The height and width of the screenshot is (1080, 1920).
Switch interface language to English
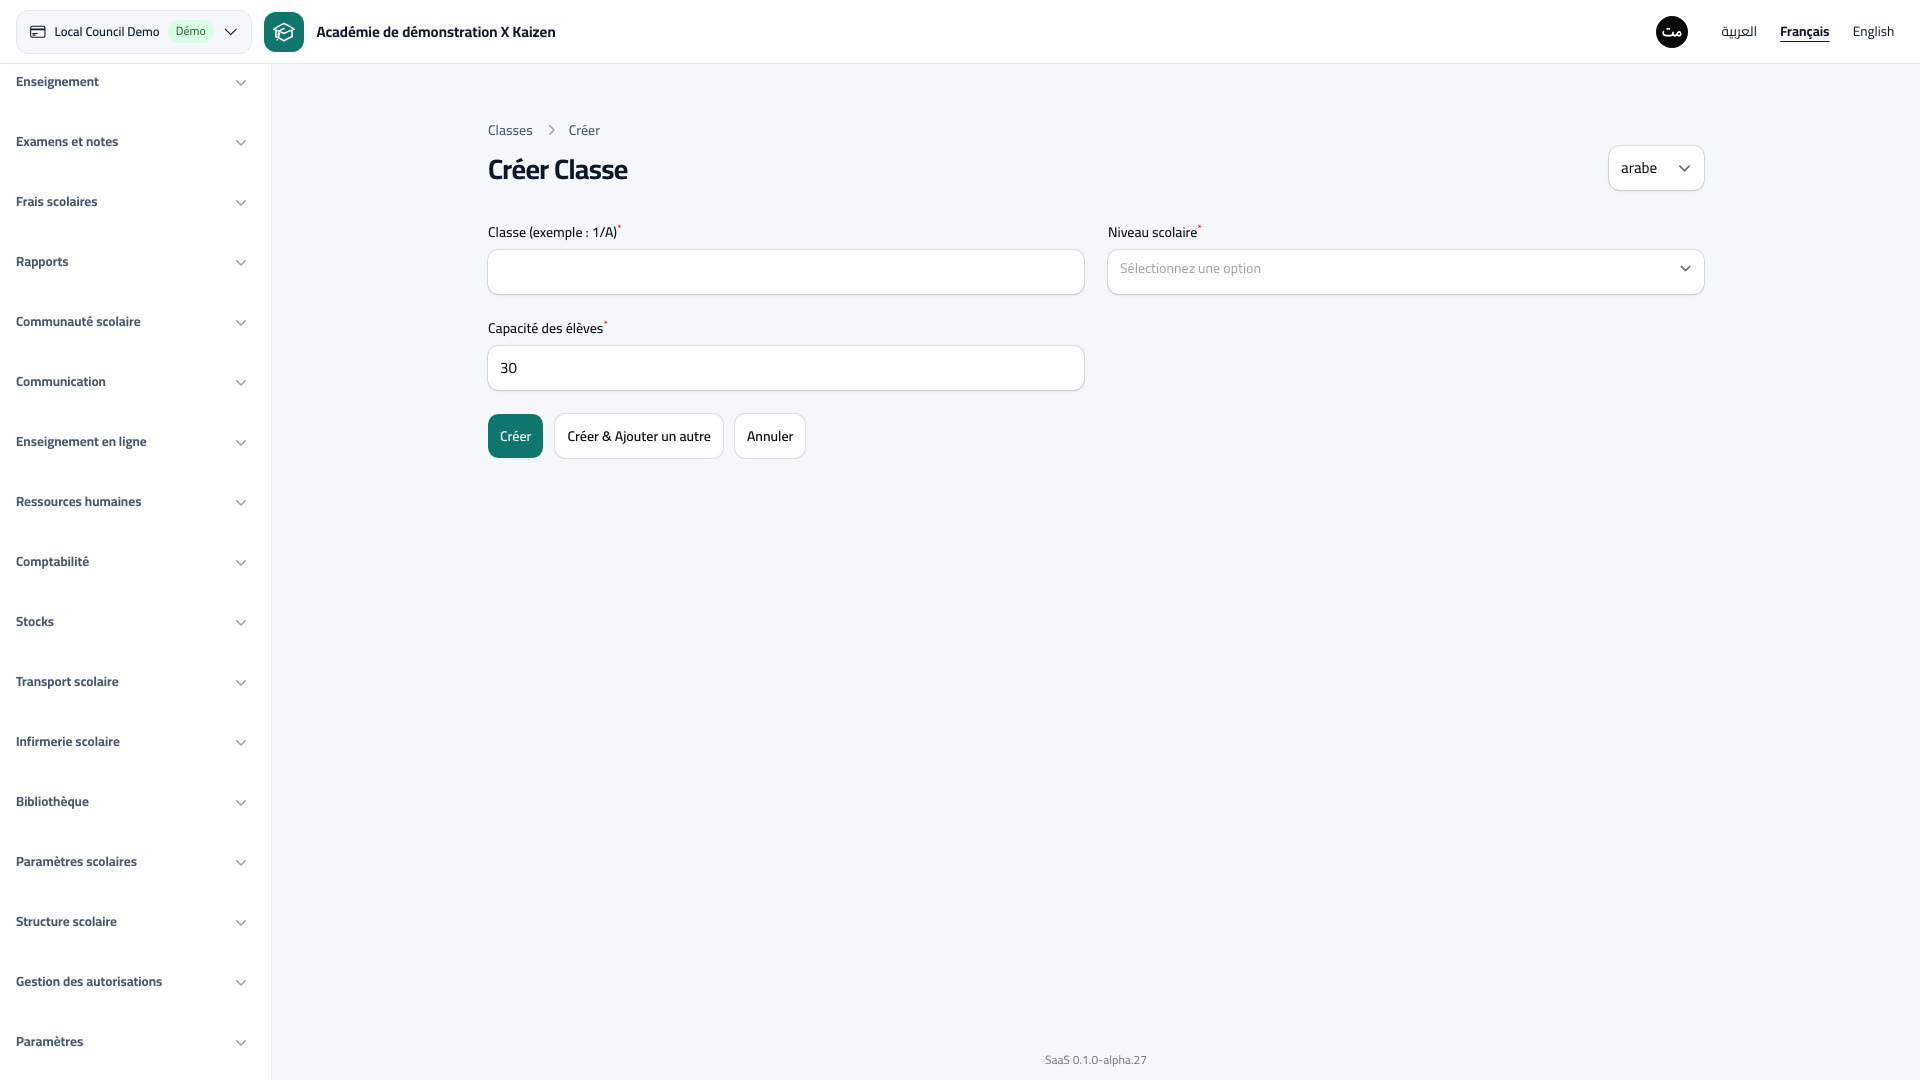coord(1873,32)
